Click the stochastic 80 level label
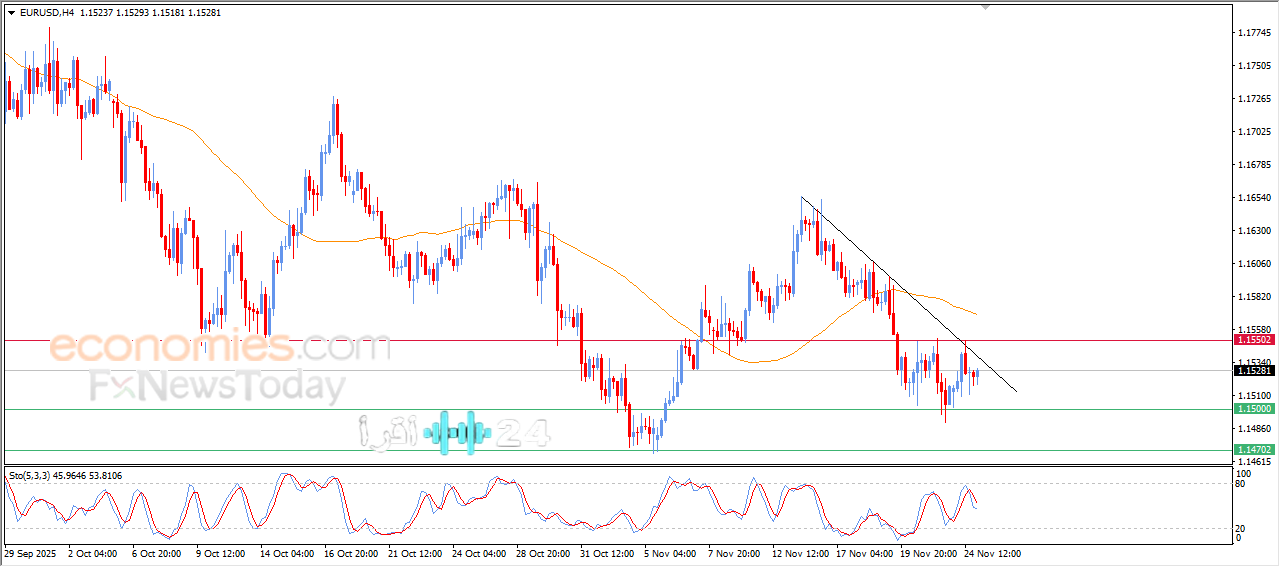Screen dimensions: 1280x567 [x=1241, y=484]
